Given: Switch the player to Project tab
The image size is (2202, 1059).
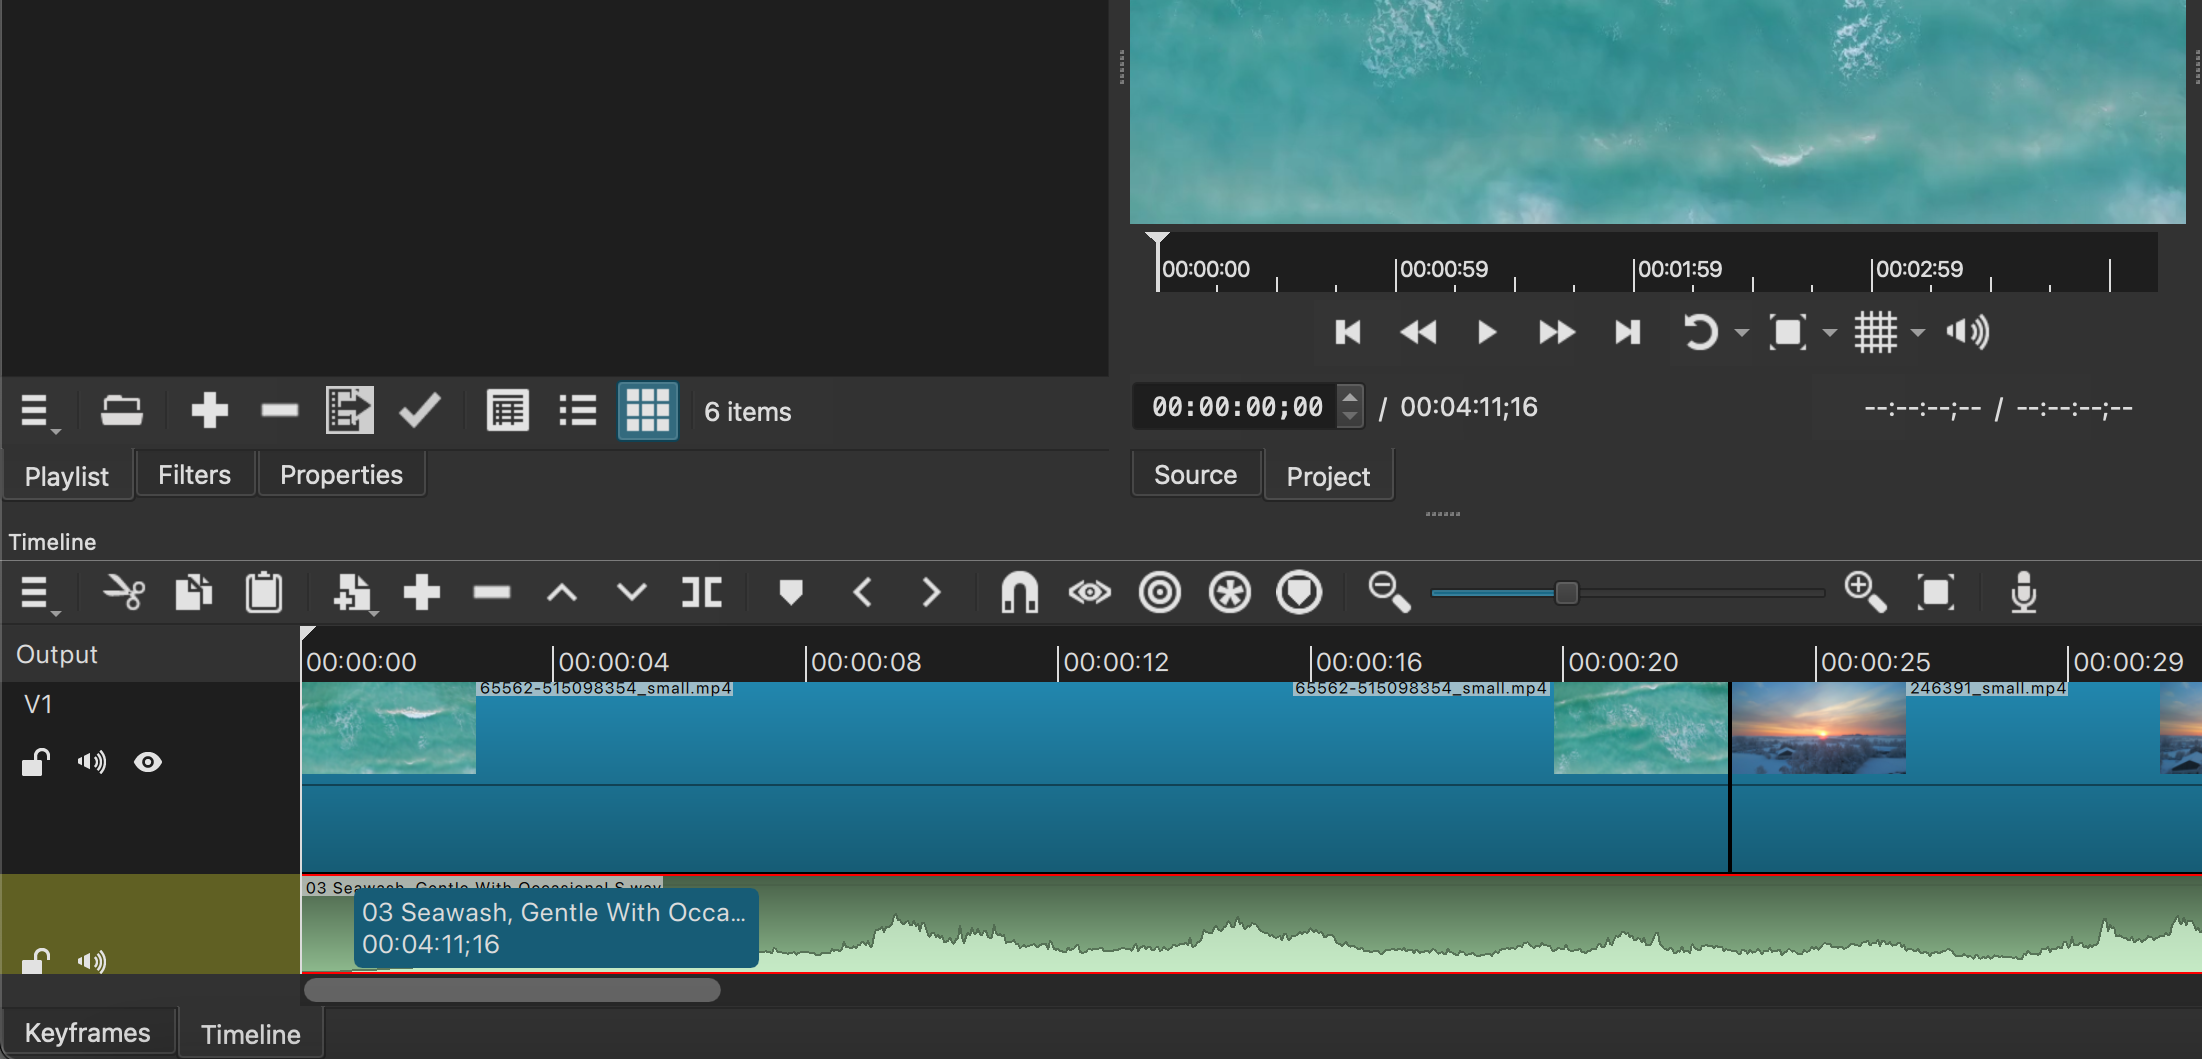Looking at the screenshot, I should click(x=1328, y=476).
